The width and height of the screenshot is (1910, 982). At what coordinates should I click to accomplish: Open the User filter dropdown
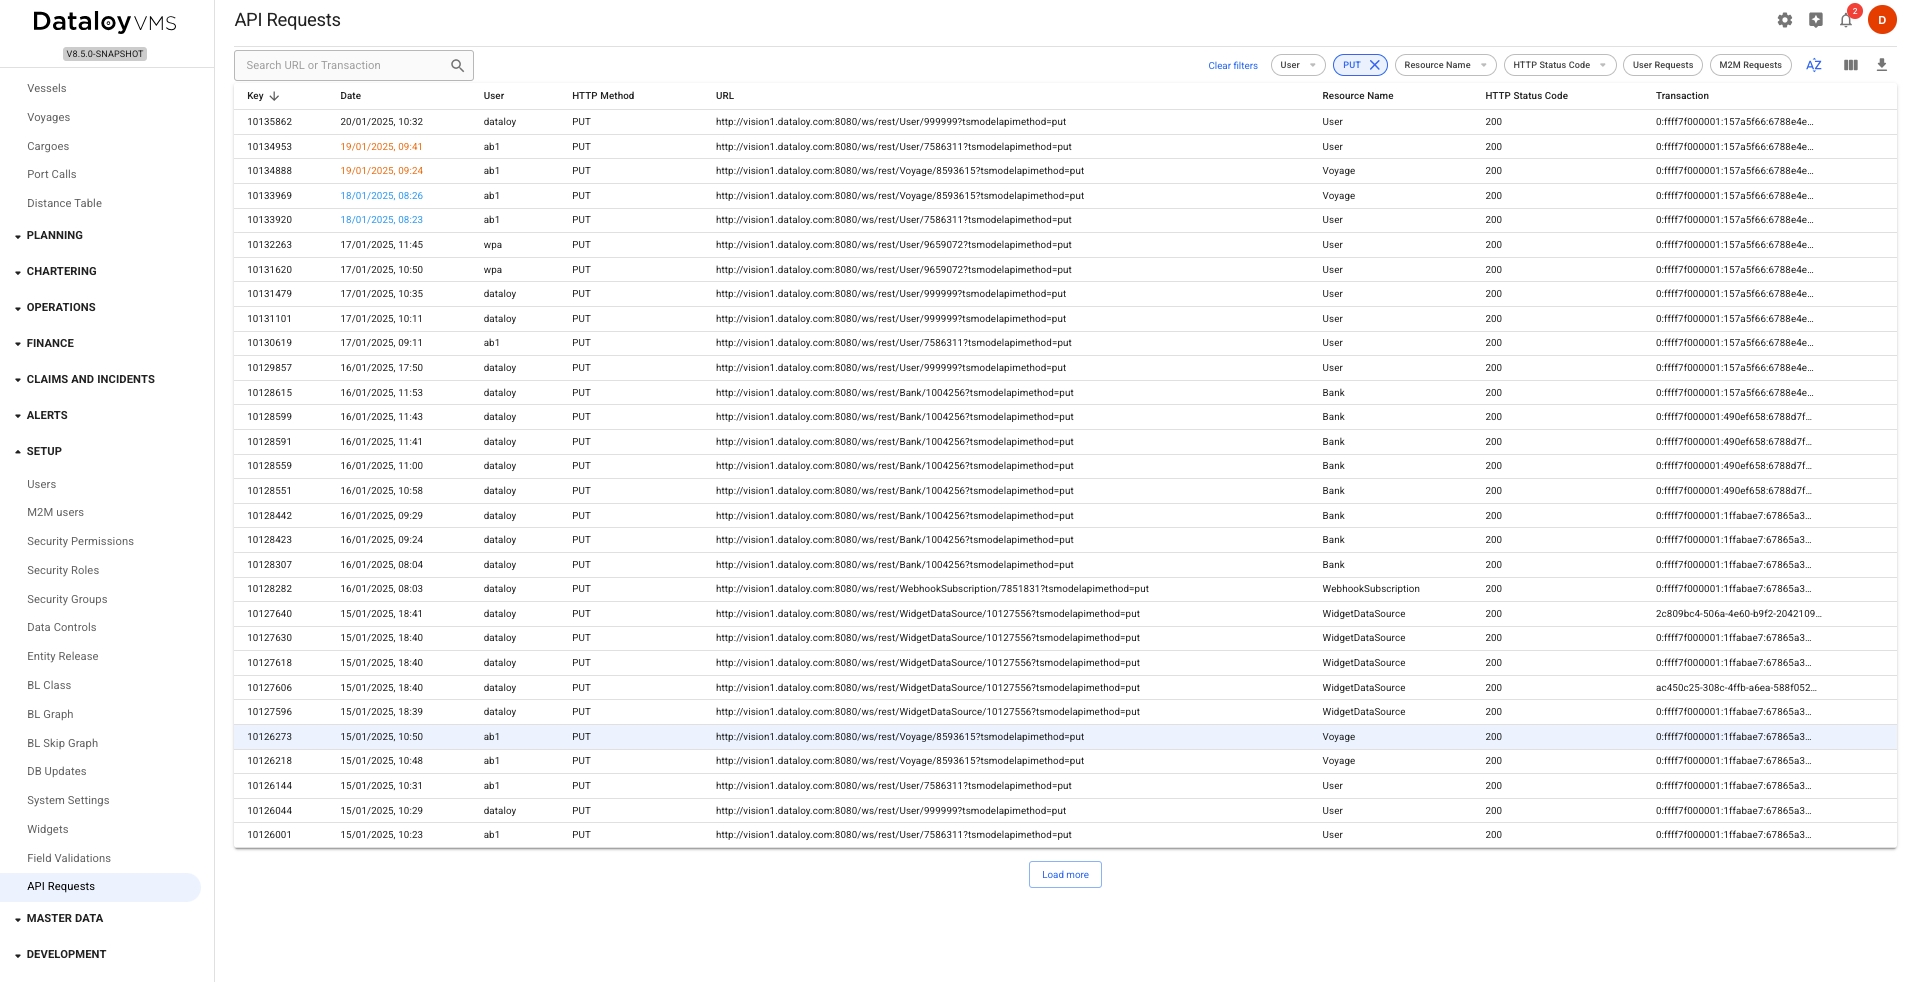click(1298, 65)
